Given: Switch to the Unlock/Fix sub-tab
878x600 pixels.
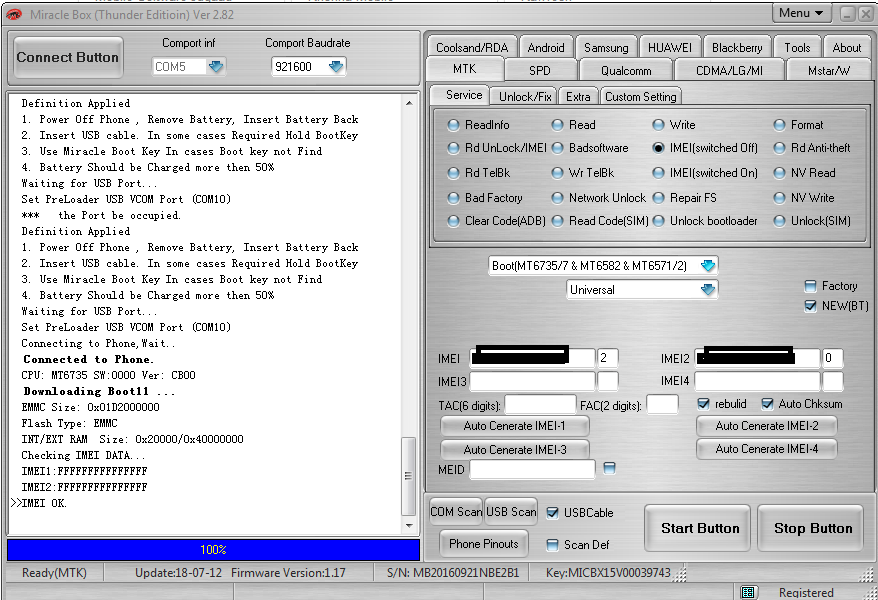Looking at the screenshot, I should (x=525, y=96).
